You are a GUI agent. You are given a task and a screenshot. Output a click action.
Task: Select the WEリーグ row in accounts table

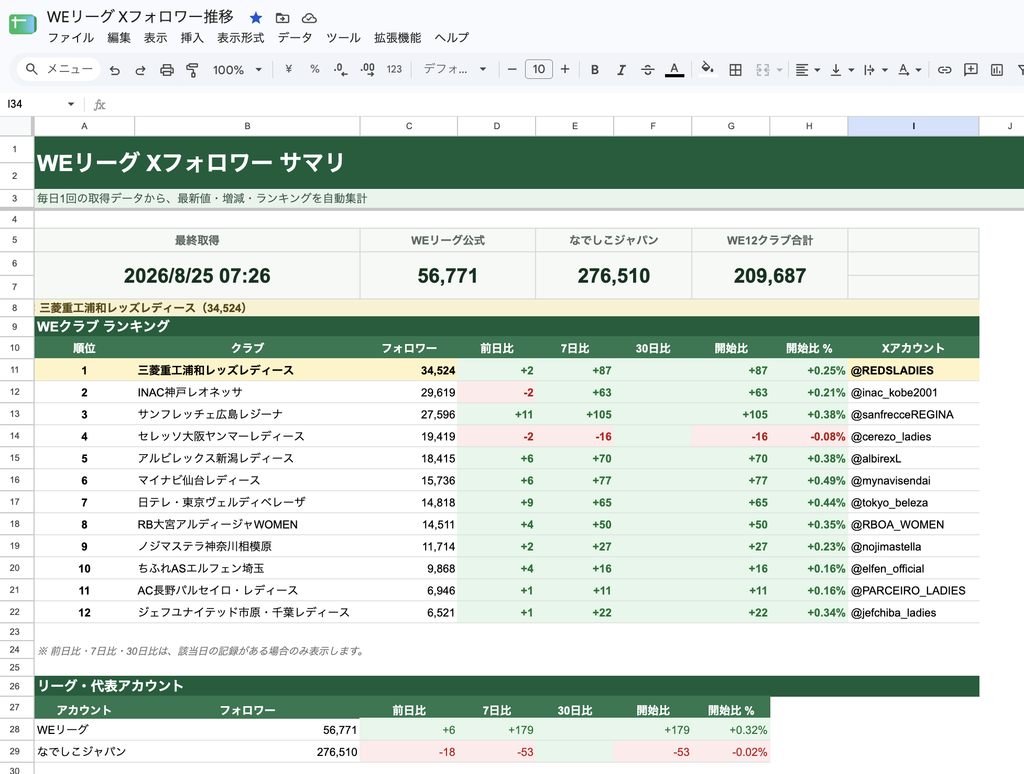(402, 730)
